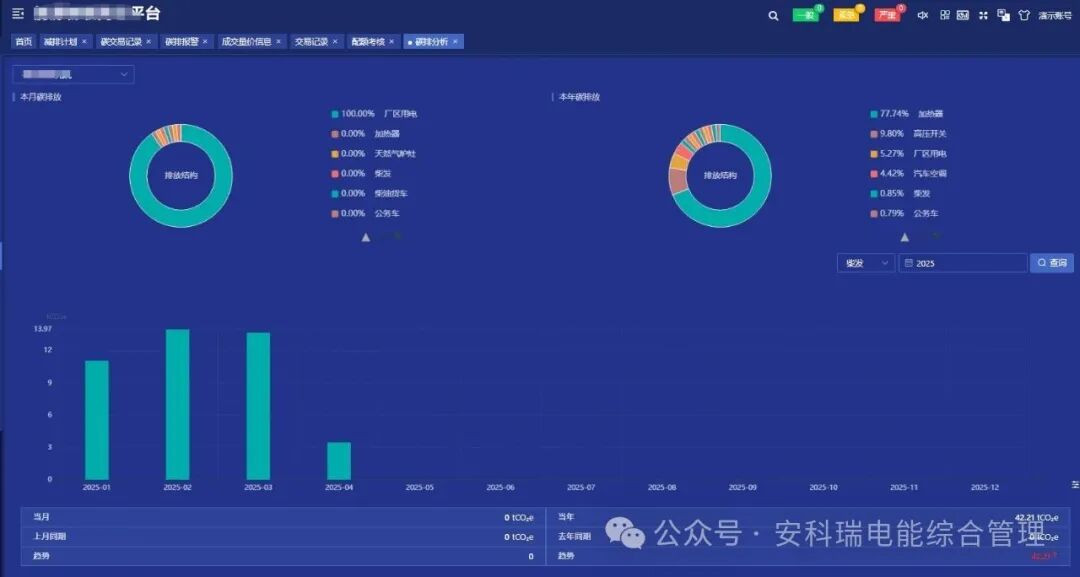This screenshot has height=577, width=1080.
Task: Enter fullscreen with the four-arrows icon
Action: 983,15
